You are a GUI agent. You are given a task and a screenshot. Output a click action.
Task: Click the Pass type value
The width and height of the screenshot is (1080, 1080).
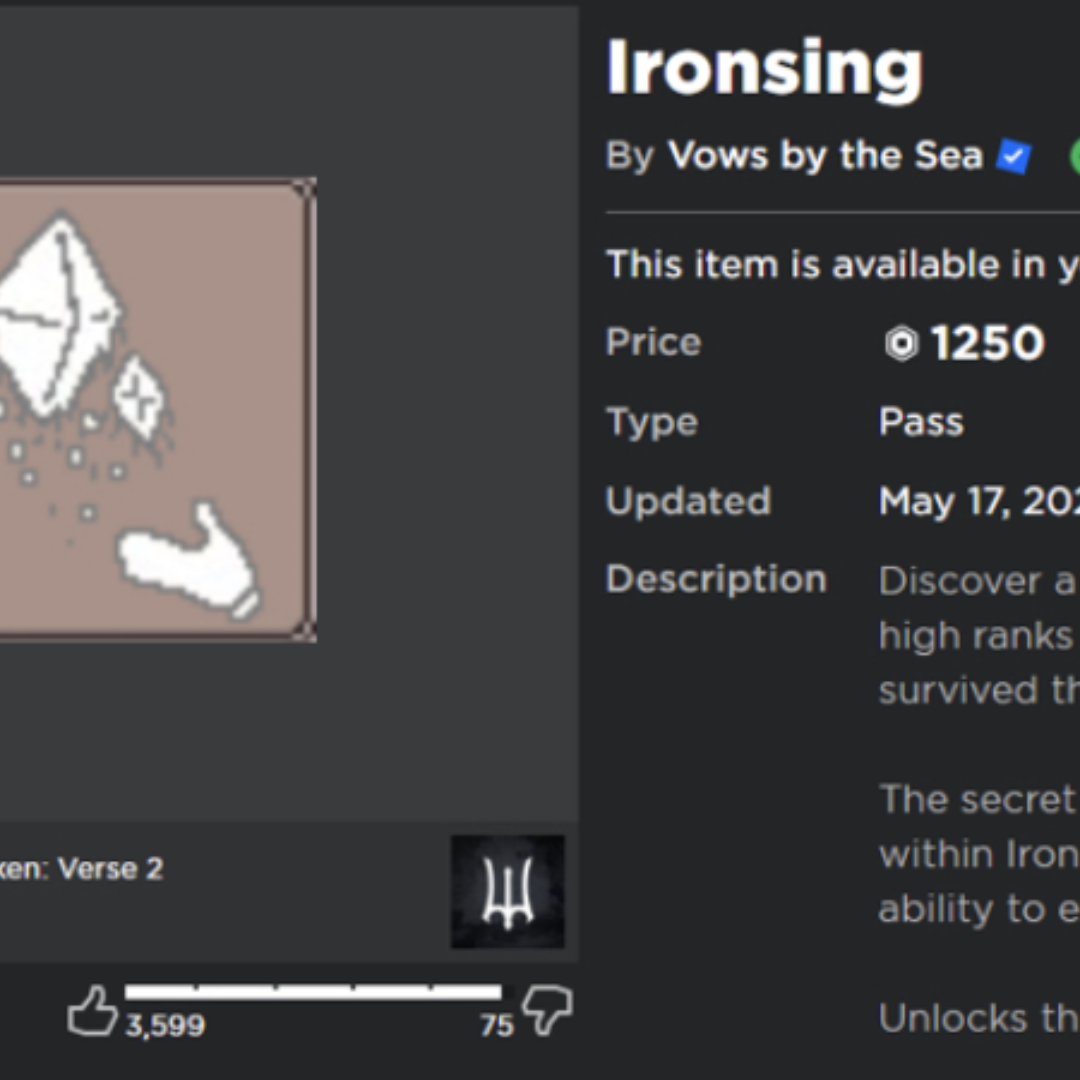pos(921,422)
